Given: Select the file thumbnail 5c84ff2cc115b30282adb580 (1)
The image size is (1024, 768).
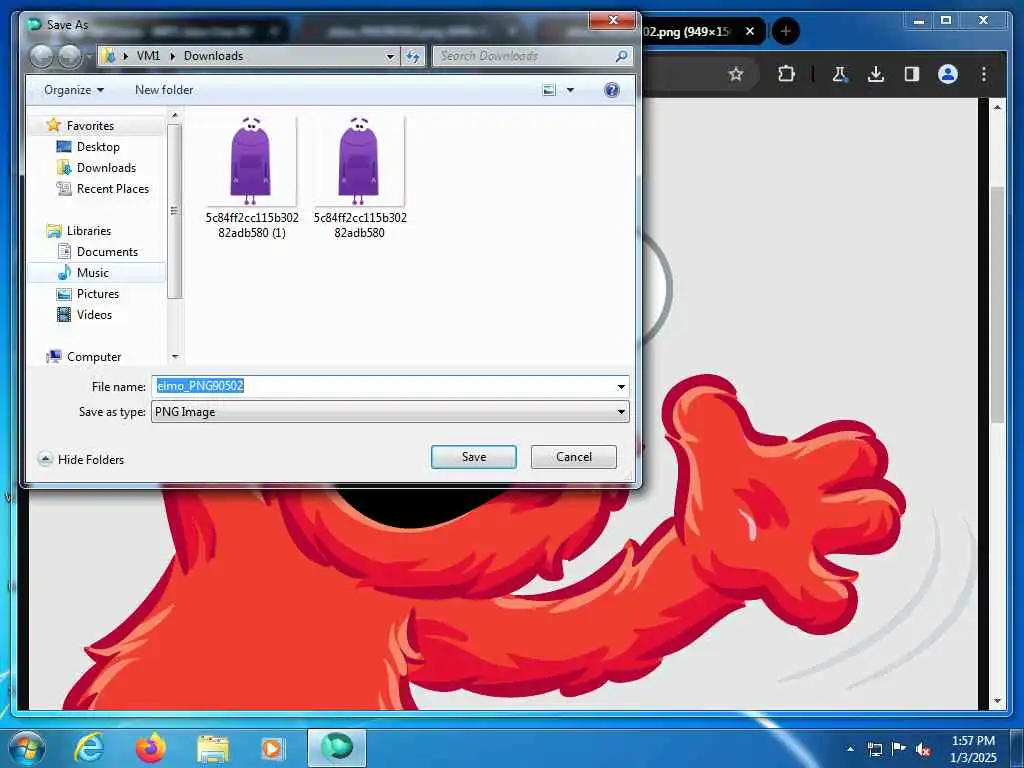Looking at the screenshot, I should (251, 178).
